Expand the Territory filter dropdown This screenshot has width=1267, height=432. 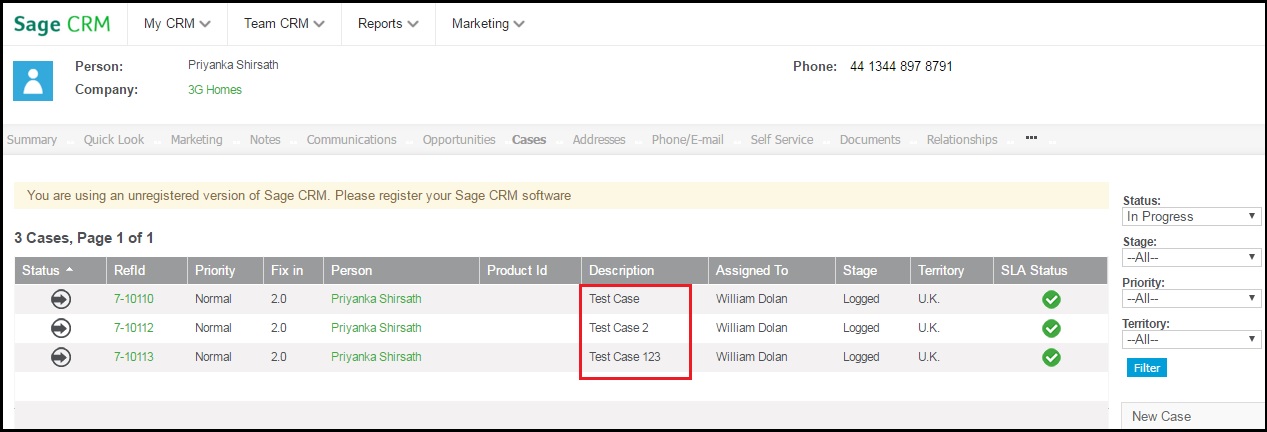pyautogui.click(x=1191, y=340)
